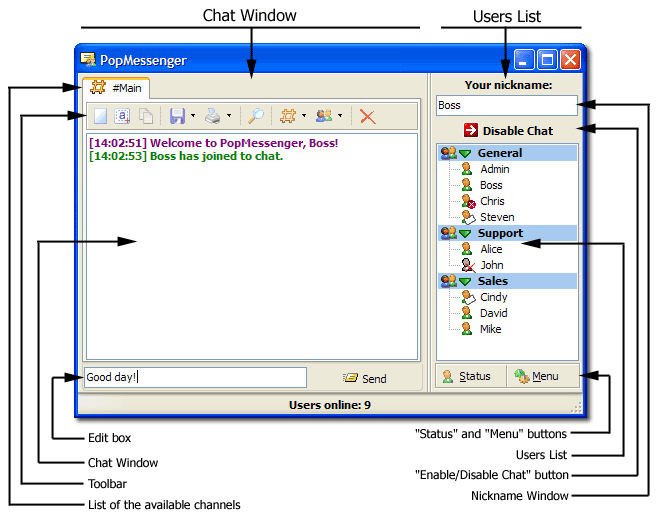The height and width of the screenshot is (521, 662).
Task: Click Steven's user icon with note
Action: tap(468, 217)
